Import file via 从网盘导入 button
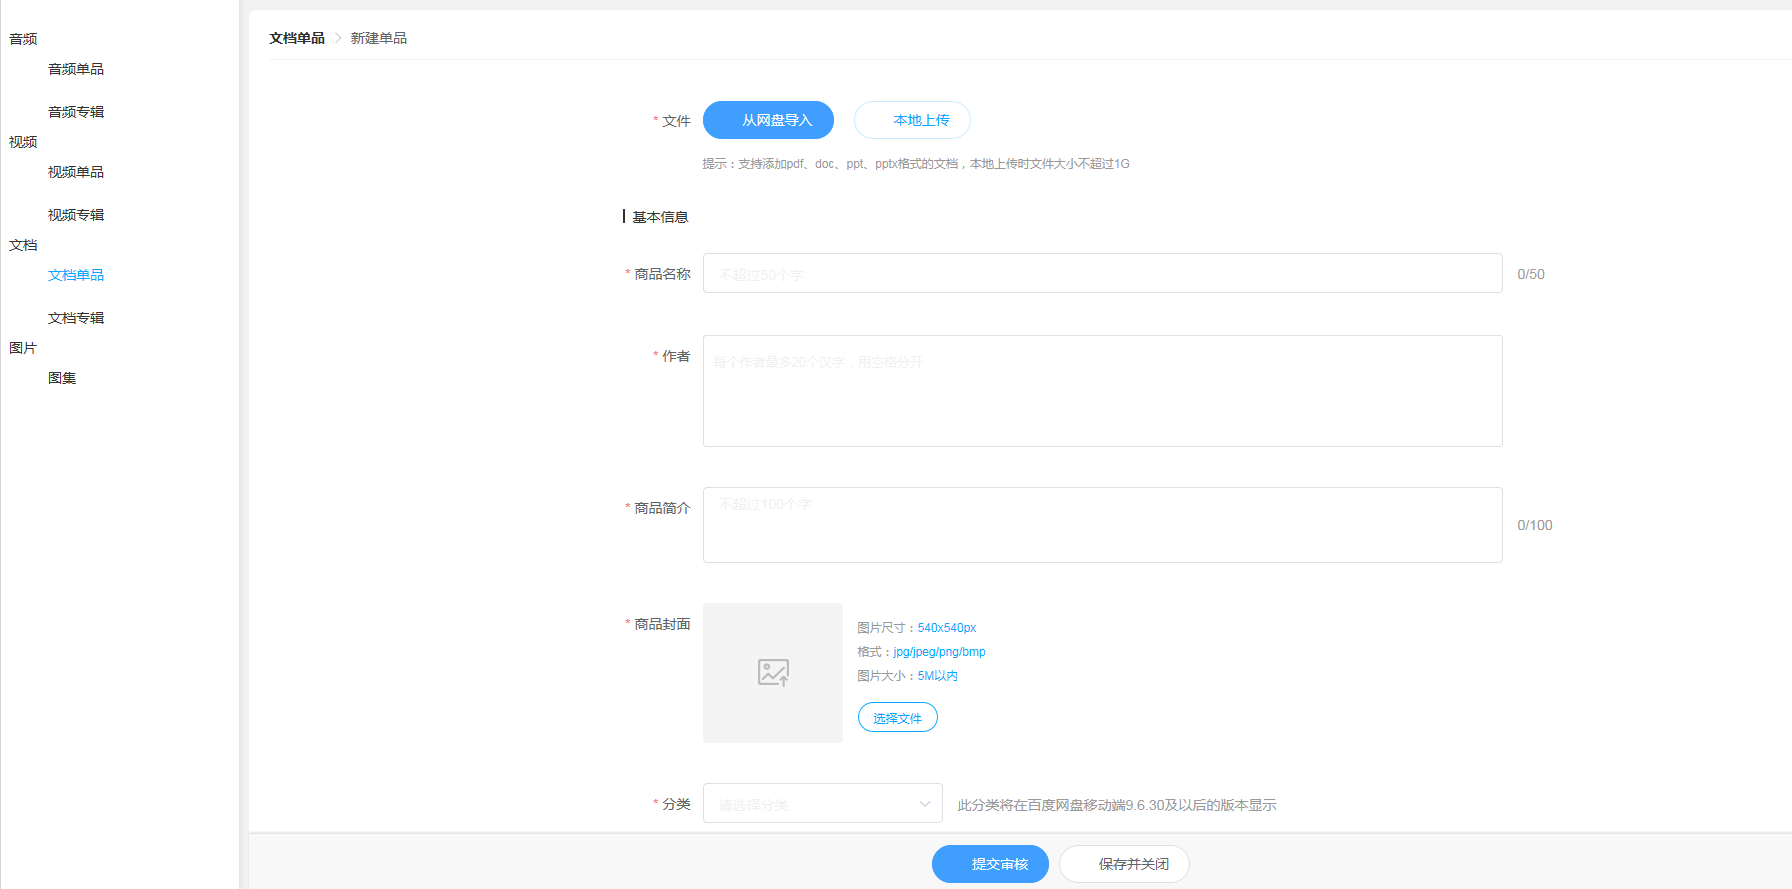1792x889 pixels. [768, 120]
